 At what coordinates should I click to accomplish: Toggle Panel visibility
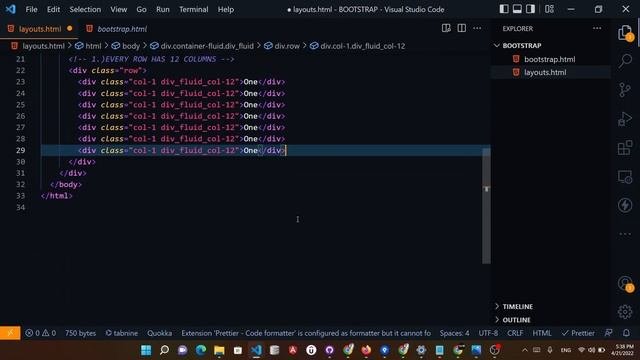pos(517,9)
